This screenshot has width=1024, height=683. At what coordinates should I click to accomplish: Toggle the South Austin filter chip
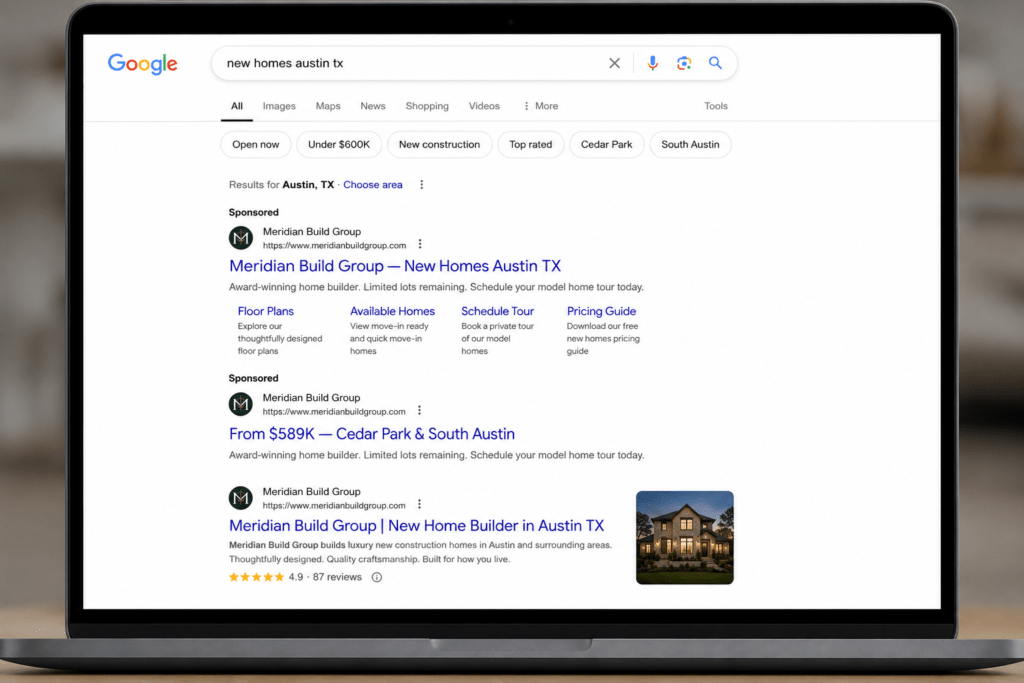click(x=690, y=144)
